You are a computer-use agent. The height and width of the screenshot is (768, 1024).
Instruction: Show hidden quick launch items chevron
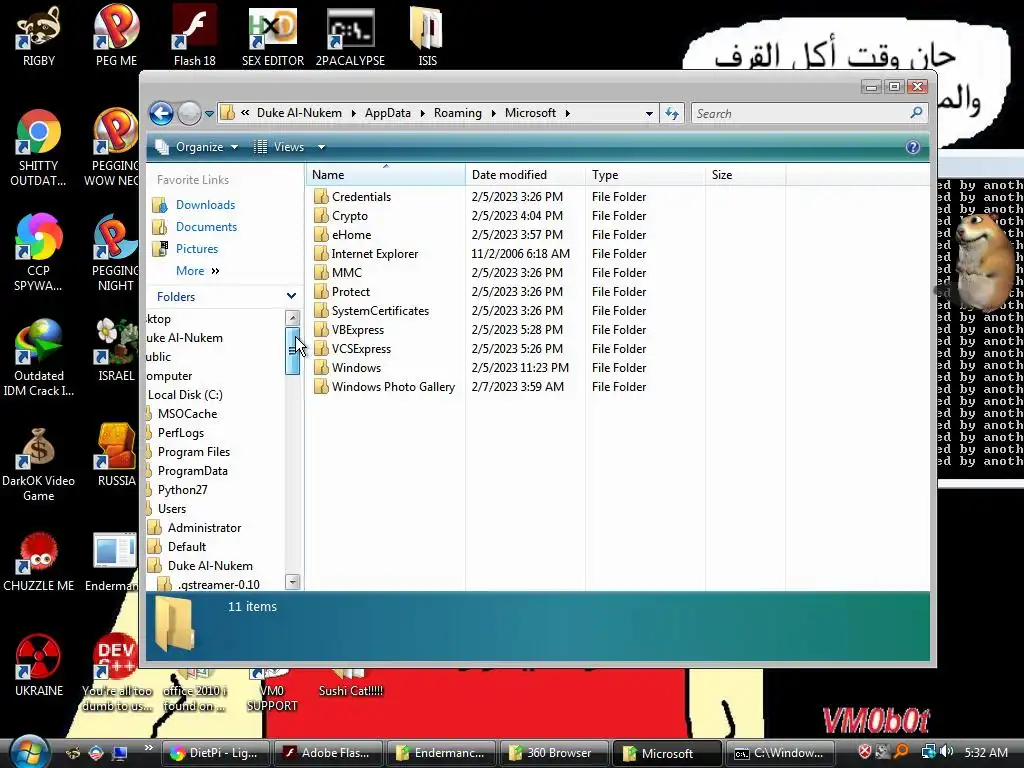149,748
